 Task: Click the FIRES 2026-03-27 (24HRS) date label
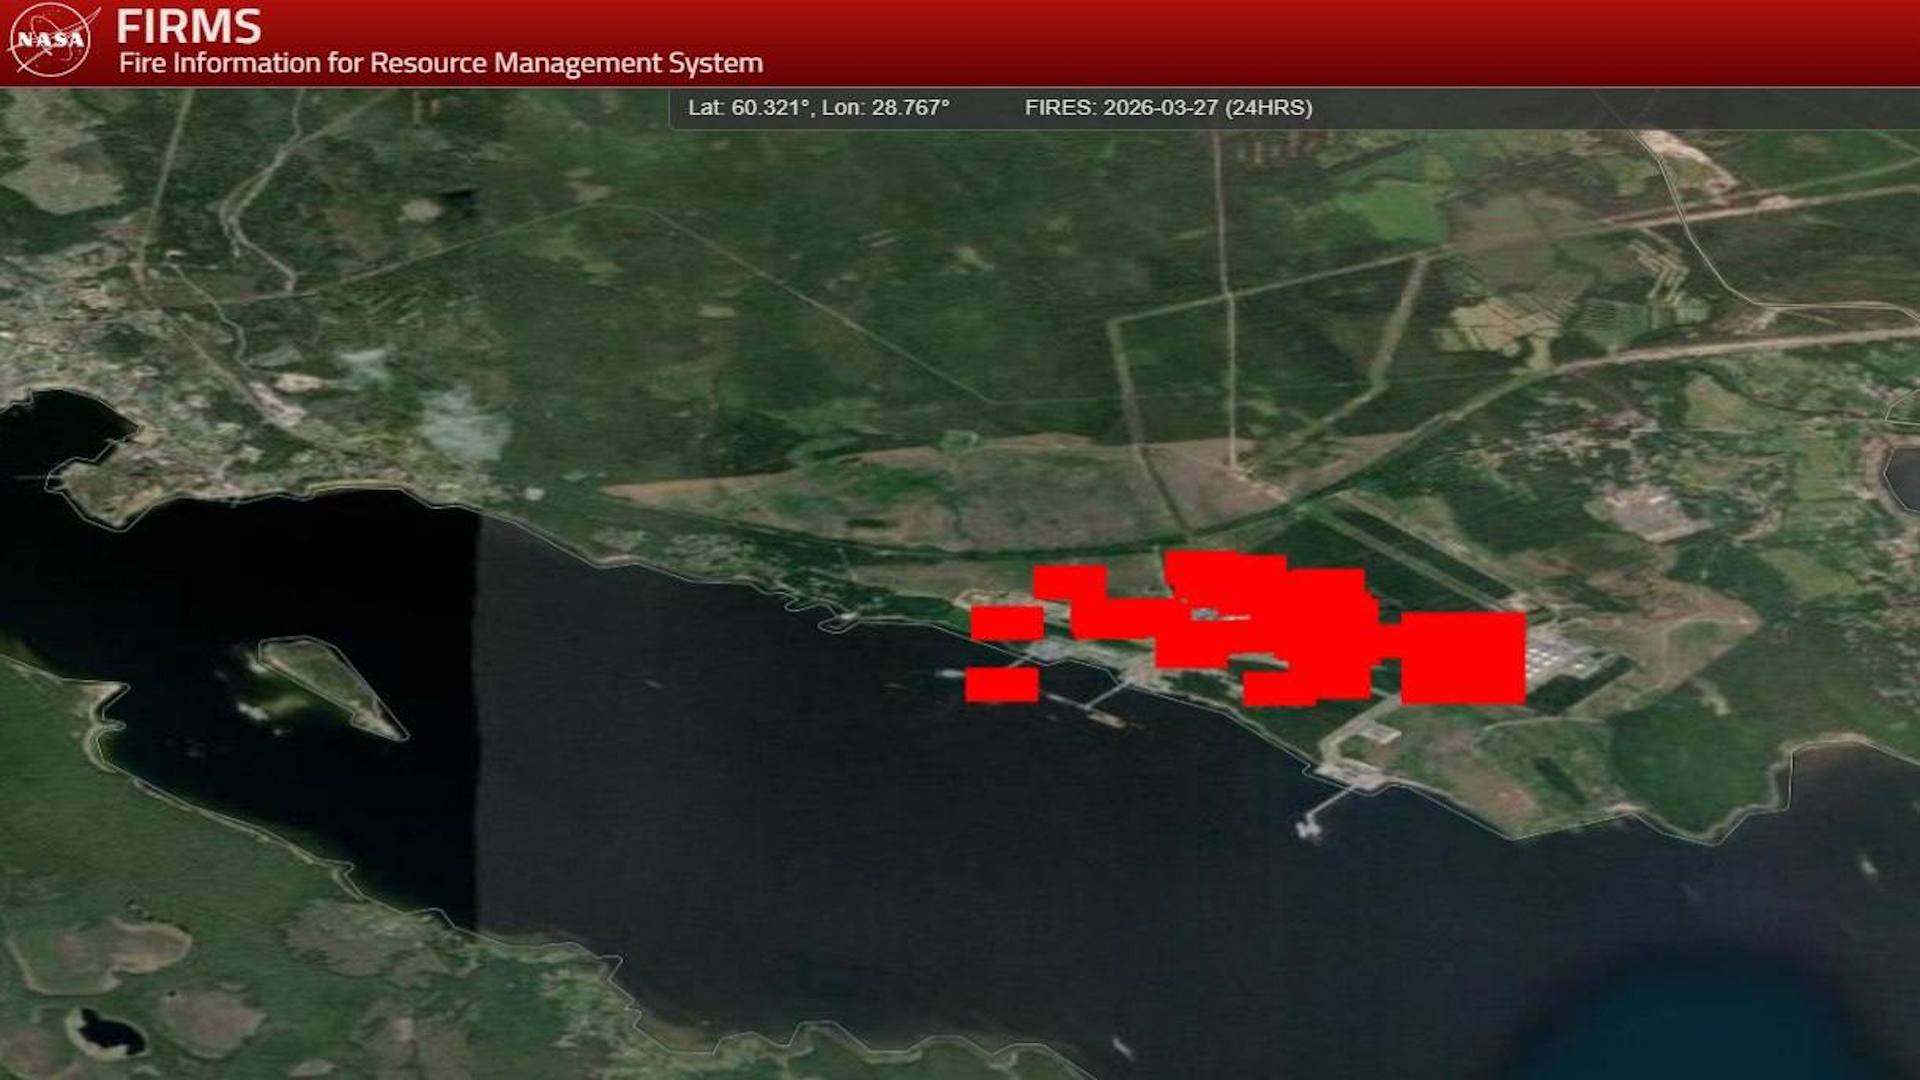coord(1168,108)
